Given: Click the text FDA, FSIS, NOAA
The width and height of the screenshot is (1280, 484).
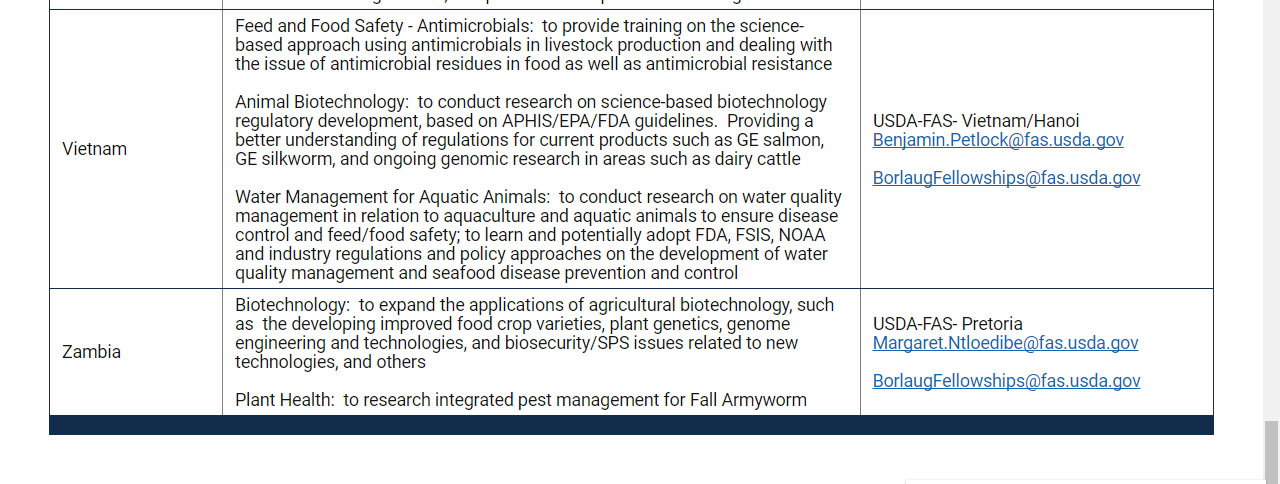Looking at the screenshot, I should pos(757,235).
